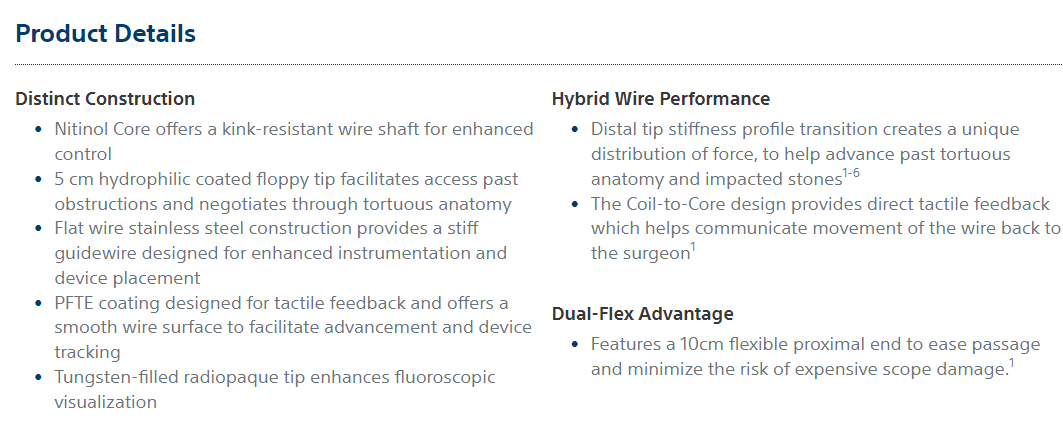Click the 10cm flexible proximal end bullet
The height and width of the screenshot is (431, 1063).
click(x=815, y=357)
